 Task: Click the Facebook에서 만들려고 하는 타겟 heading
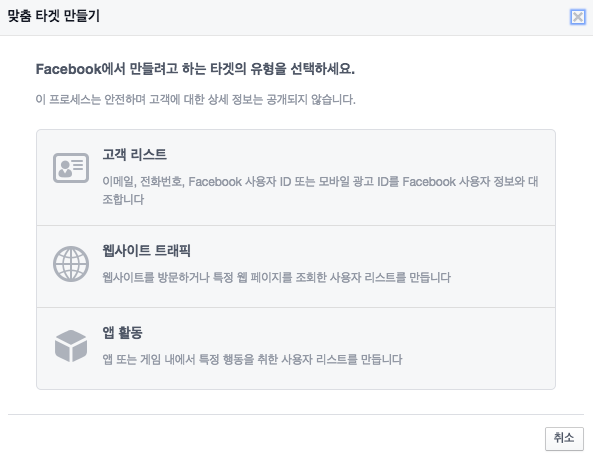point(195,69)
